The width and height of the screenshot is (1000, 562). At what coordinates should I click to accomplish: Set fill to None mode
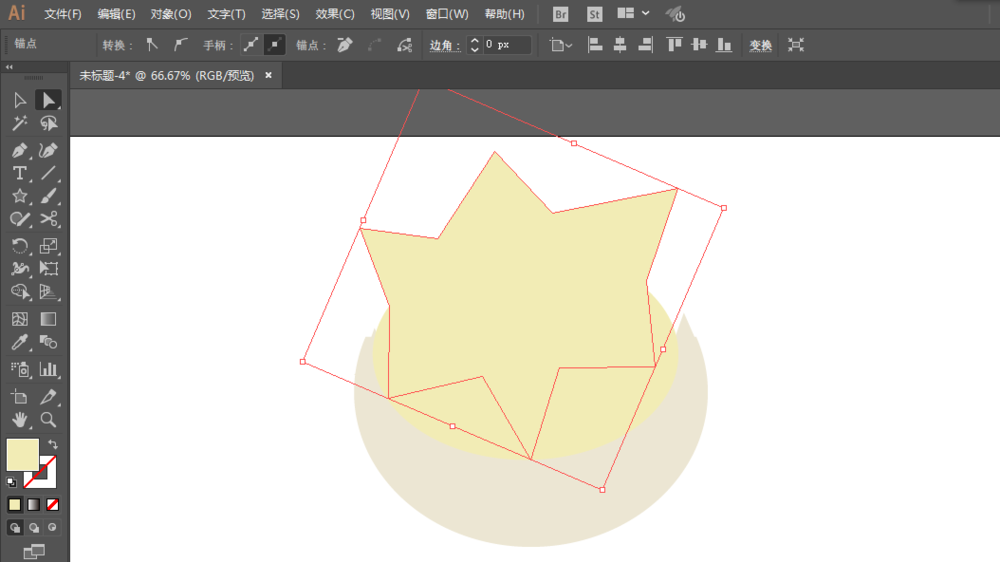coord(52,505)
